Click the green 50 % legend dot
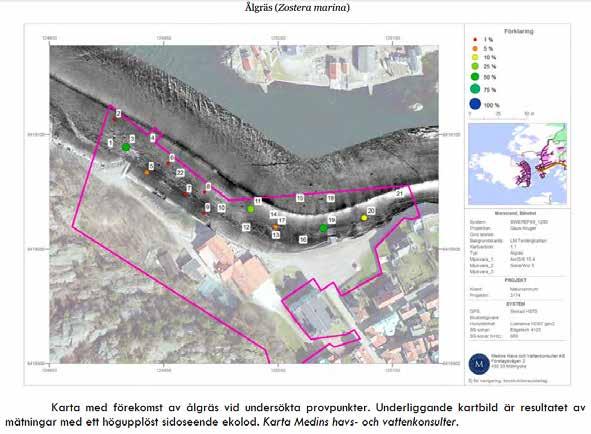 click(475, 77)
